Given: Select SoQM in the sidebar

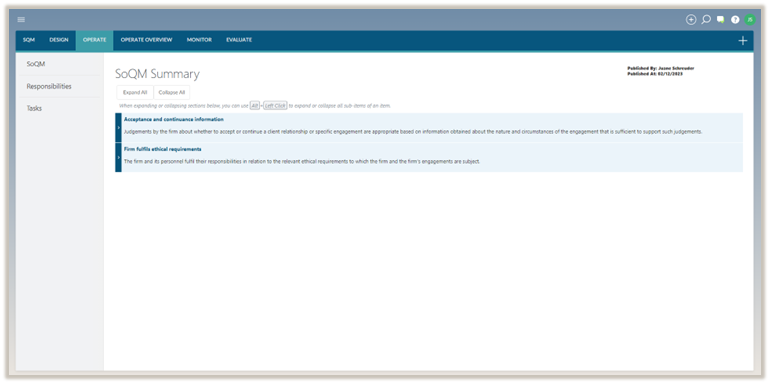Looking at the screenshot, I should coord(36,64).
